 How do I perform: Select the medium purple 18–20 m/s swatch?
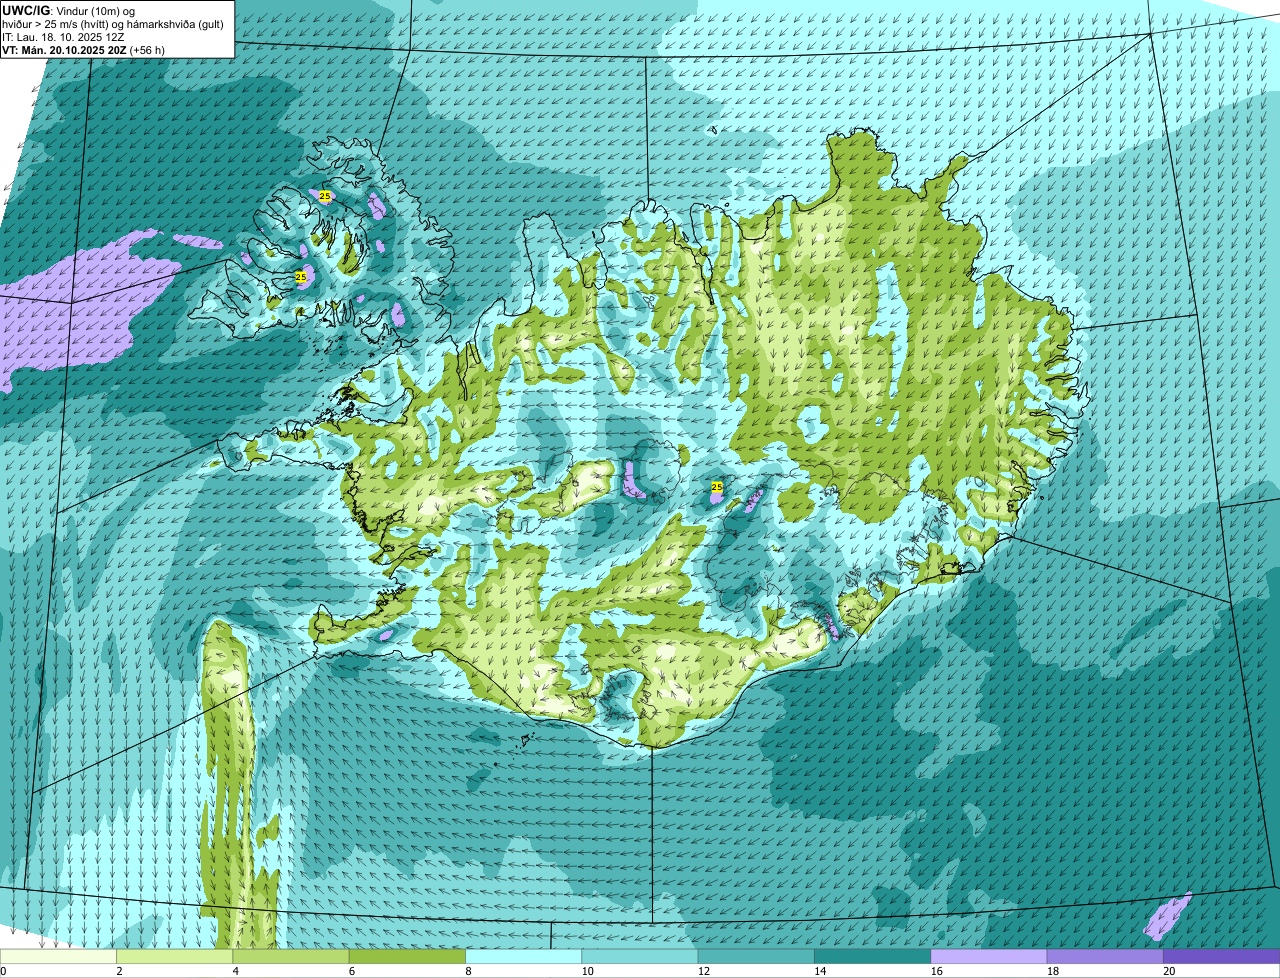pos(1105,956)
